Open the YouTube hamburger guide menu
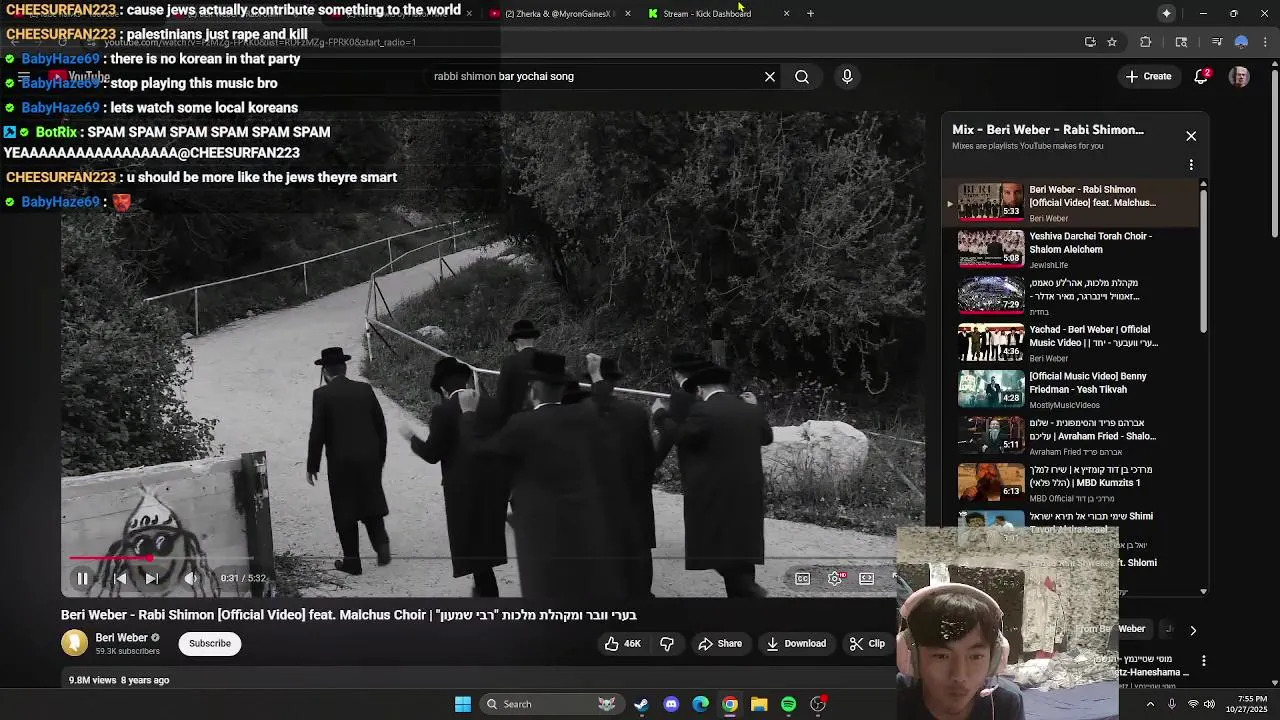This screenshot has width=1280, height=720. (24, 77)
